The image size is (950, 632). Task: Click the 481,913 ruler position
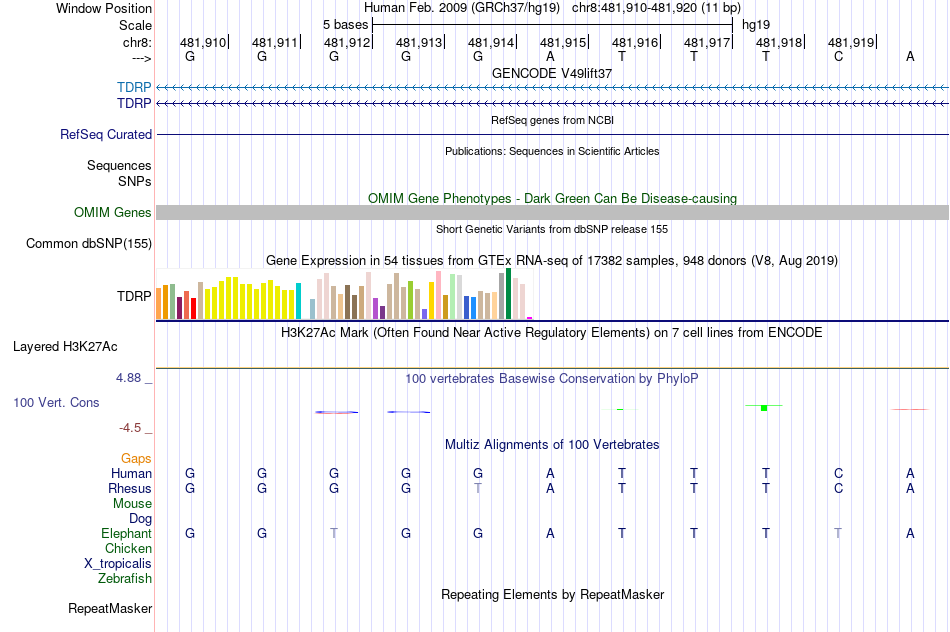click(419, 42)
